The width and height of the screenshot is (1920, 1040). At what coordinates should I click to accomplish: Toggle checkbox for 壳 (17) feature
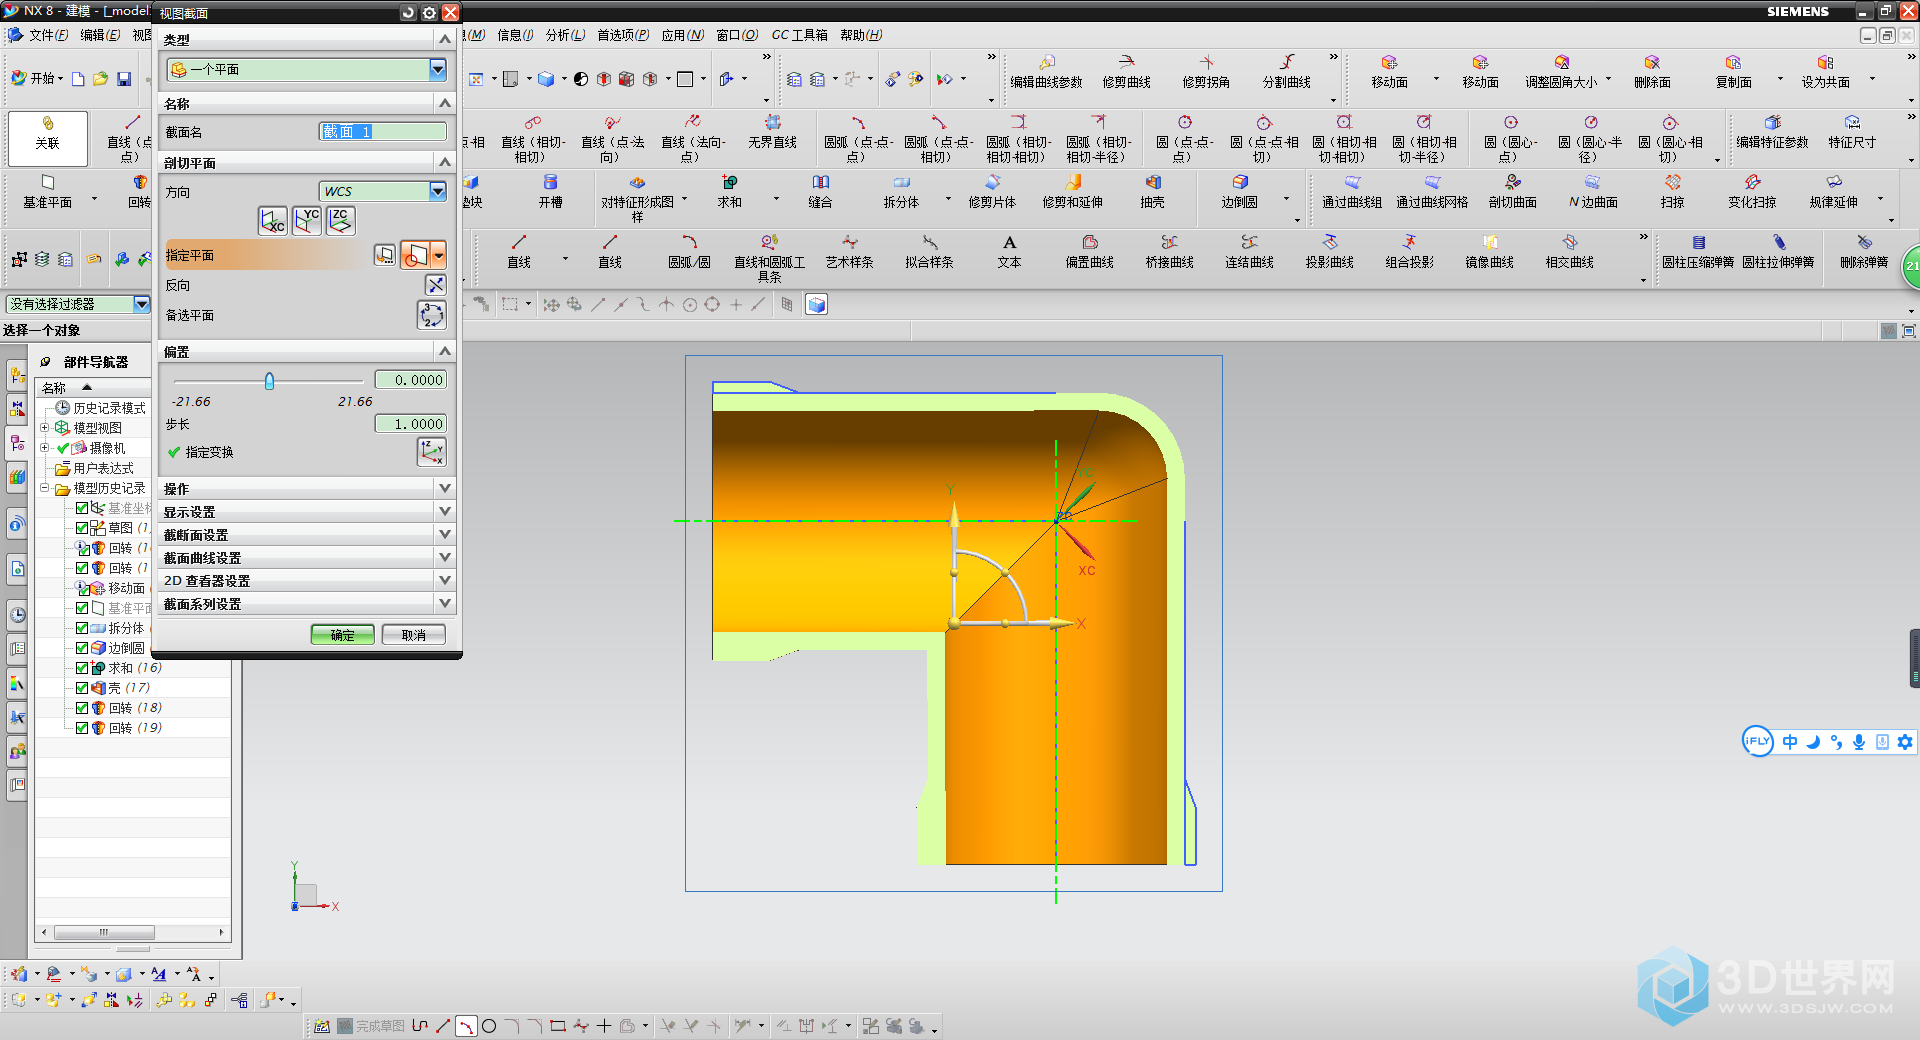pyautogui.click(x=82, y=688)
